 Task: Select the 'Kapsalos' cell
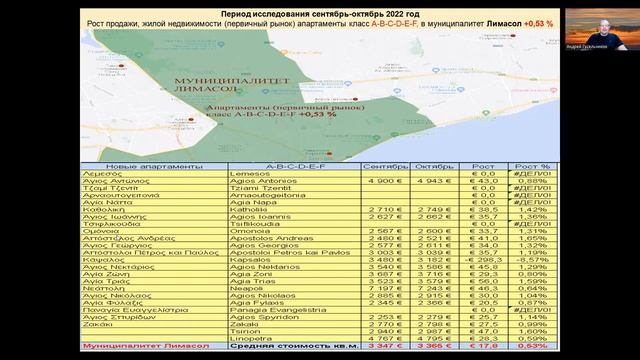click(295, 260)
